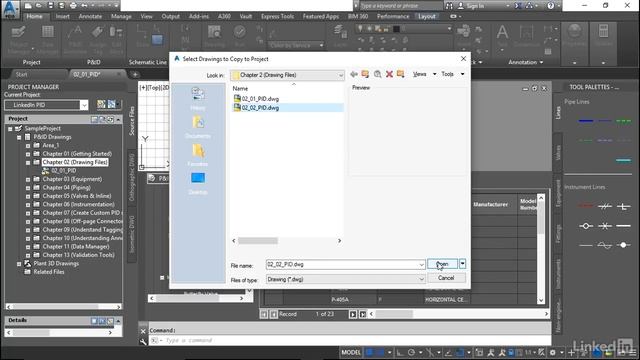Click the new drawing plus tab icon

point(135,74)
